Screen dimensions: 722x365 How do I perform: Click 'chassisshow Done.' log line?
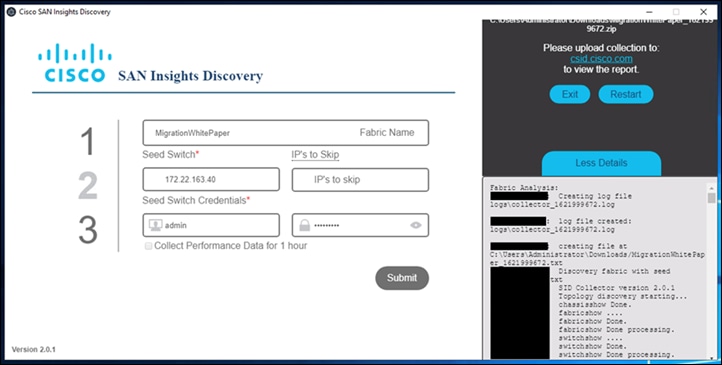point(595,305)
